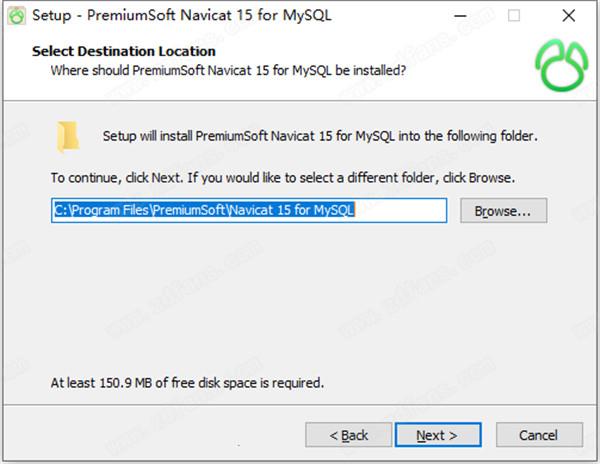
Task: Click inside the destination folder path field
Action: point(249,210)
